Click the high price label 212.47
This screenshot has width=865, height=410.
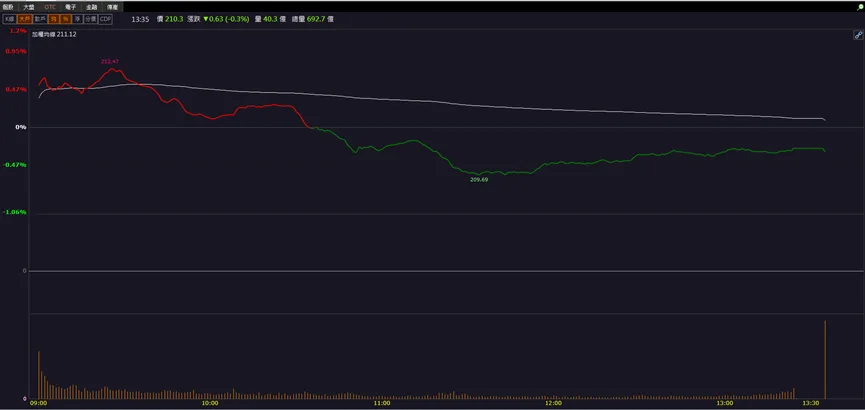point(110,62)
